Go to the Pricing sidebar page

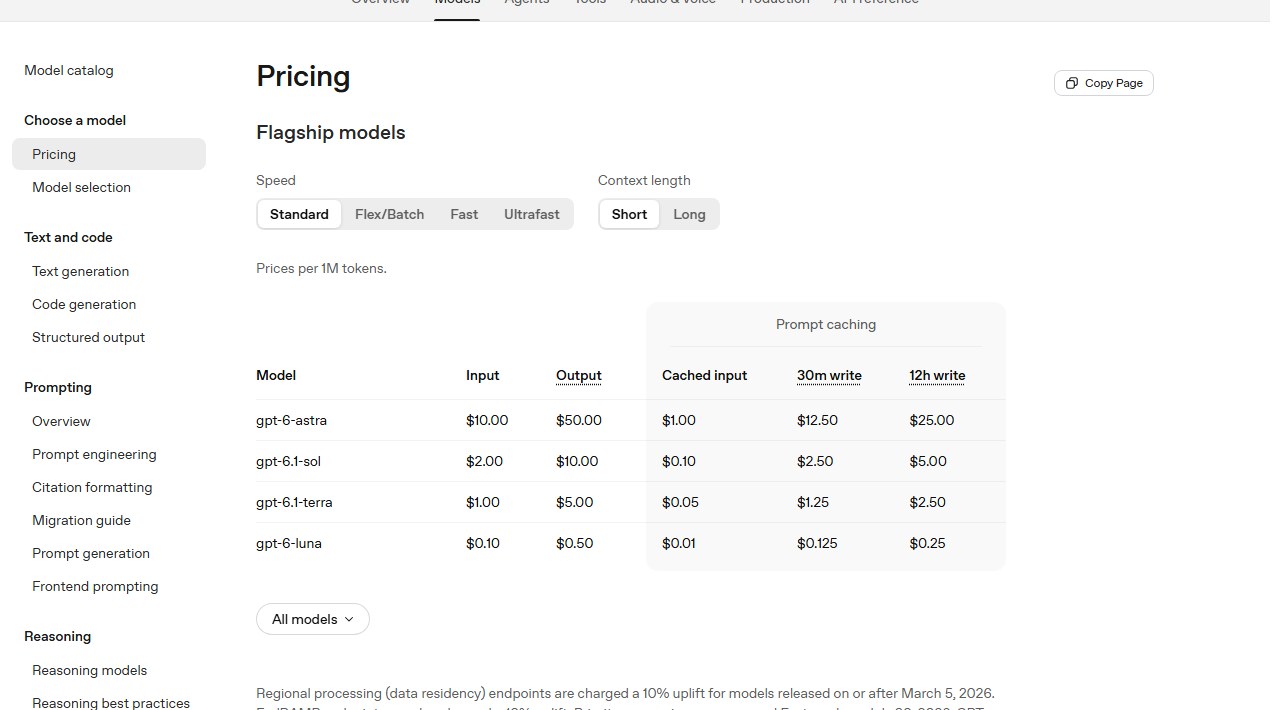(x=109, y=154)
